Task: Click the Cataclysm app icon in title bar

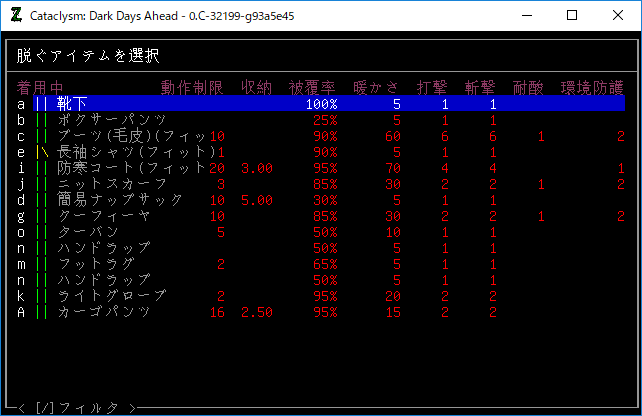Action: 15,16
